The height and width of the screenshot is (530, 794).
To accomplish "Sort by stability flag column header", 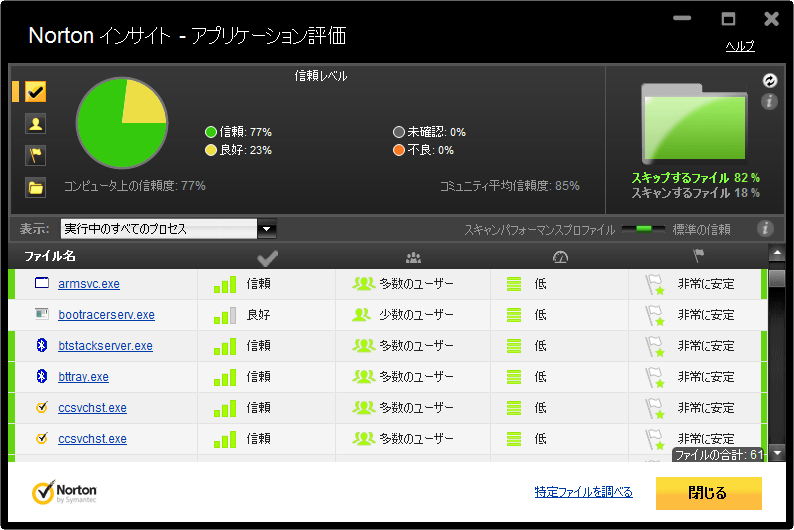I will coord(698,256).
